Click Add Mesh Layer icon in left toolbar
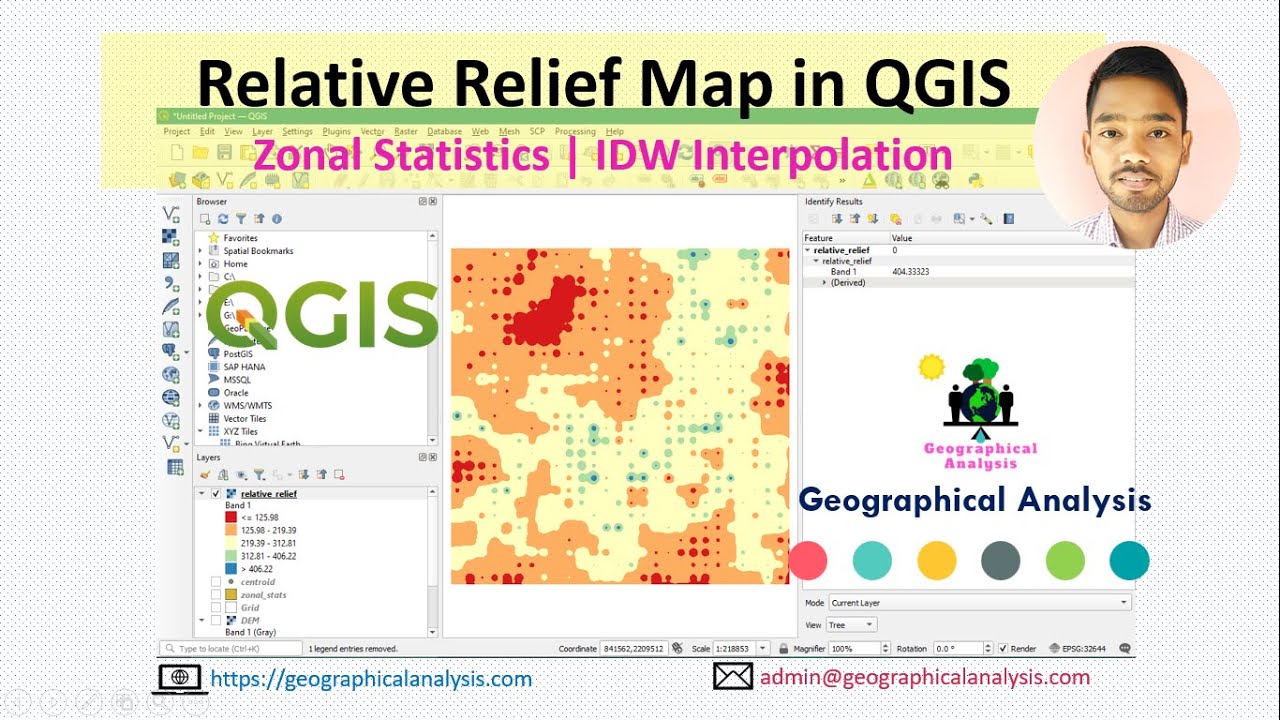The width and height of the screenshot is (1280, 720). point(171,260)
